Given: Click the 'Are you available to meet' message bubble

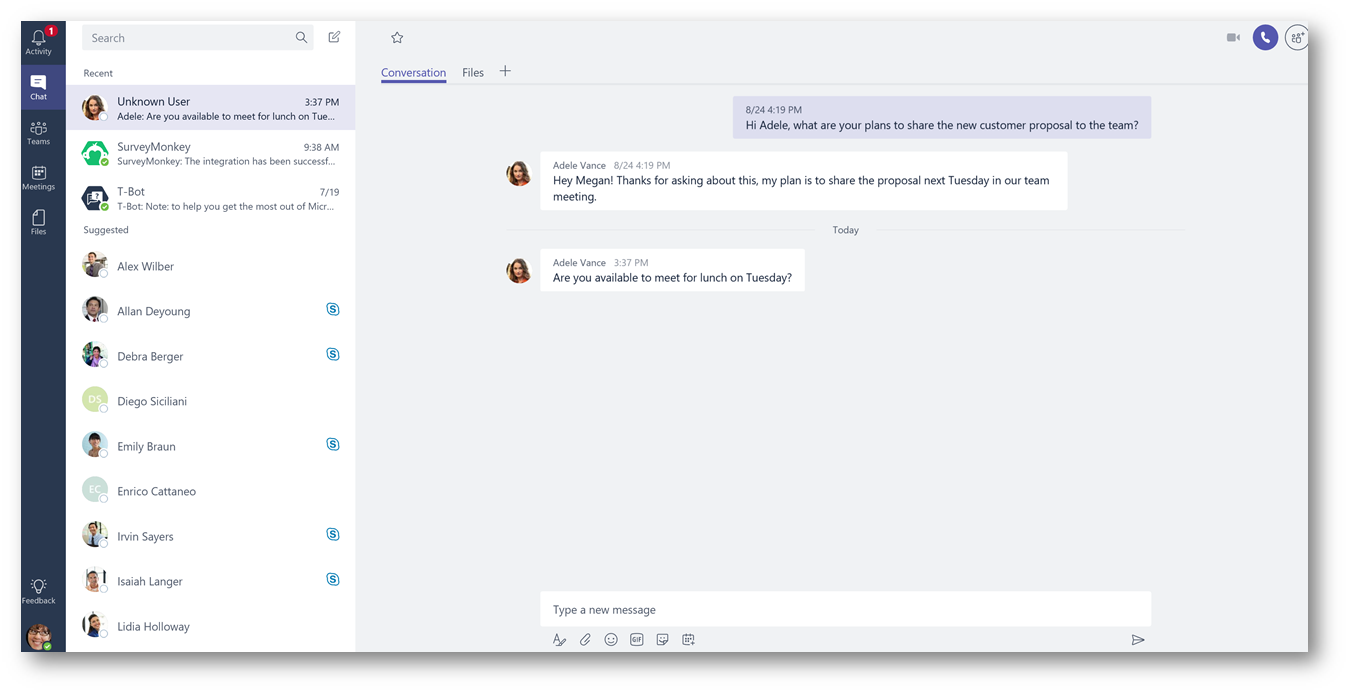Looking at the screenshot, I should tap(672, 270).
